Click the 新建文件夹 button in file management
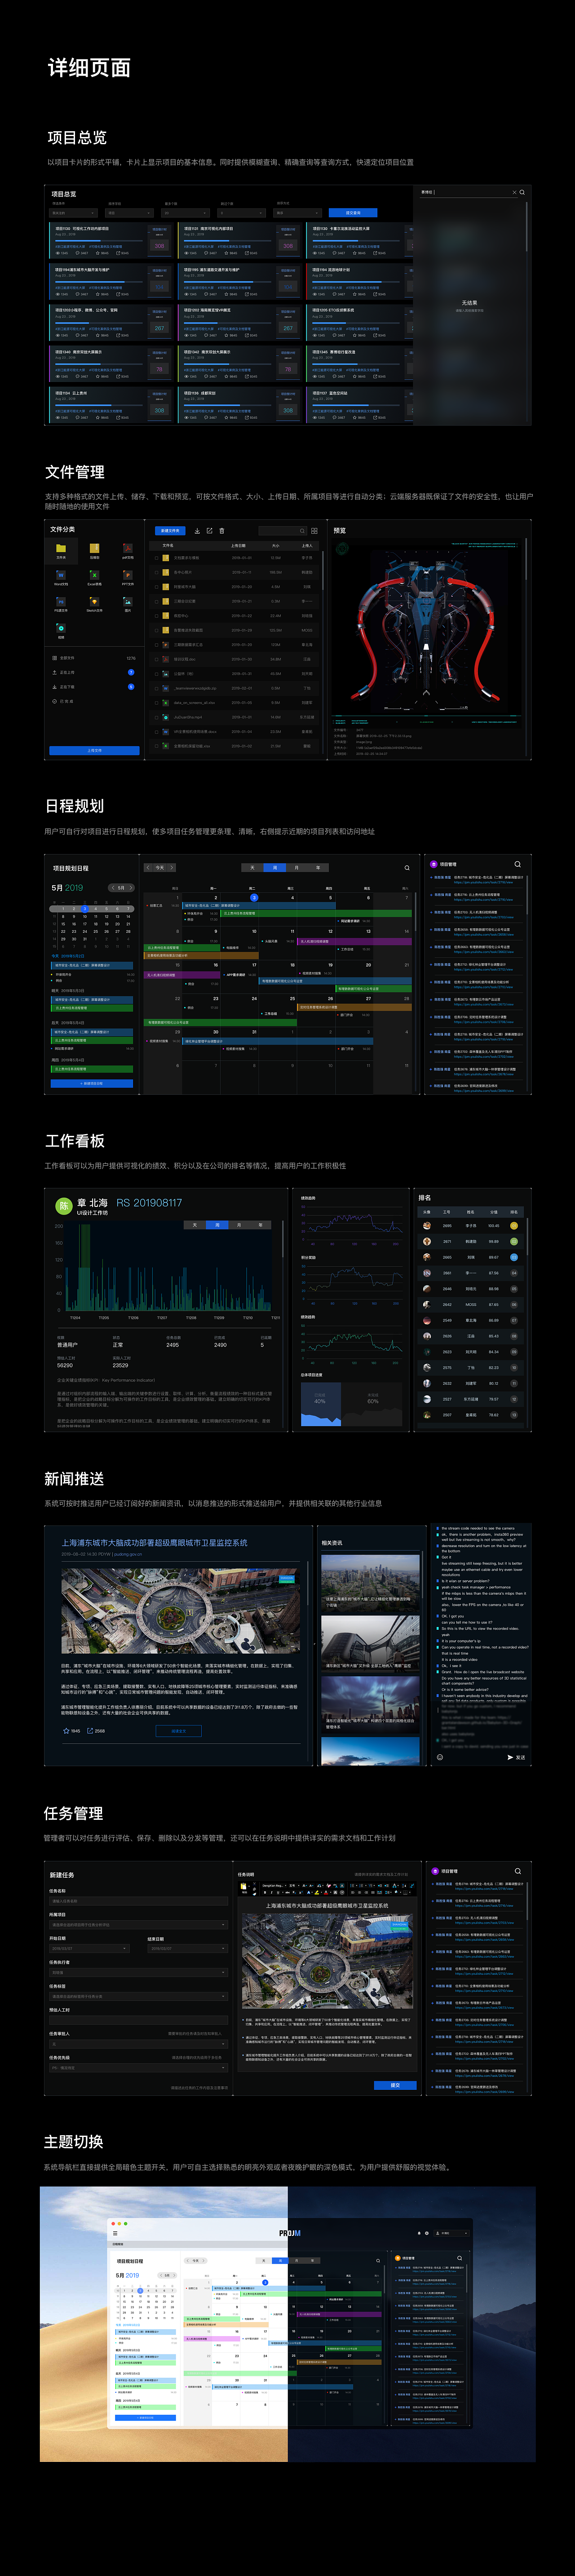Screen dimensions: 575x2576 pos(170,531)
